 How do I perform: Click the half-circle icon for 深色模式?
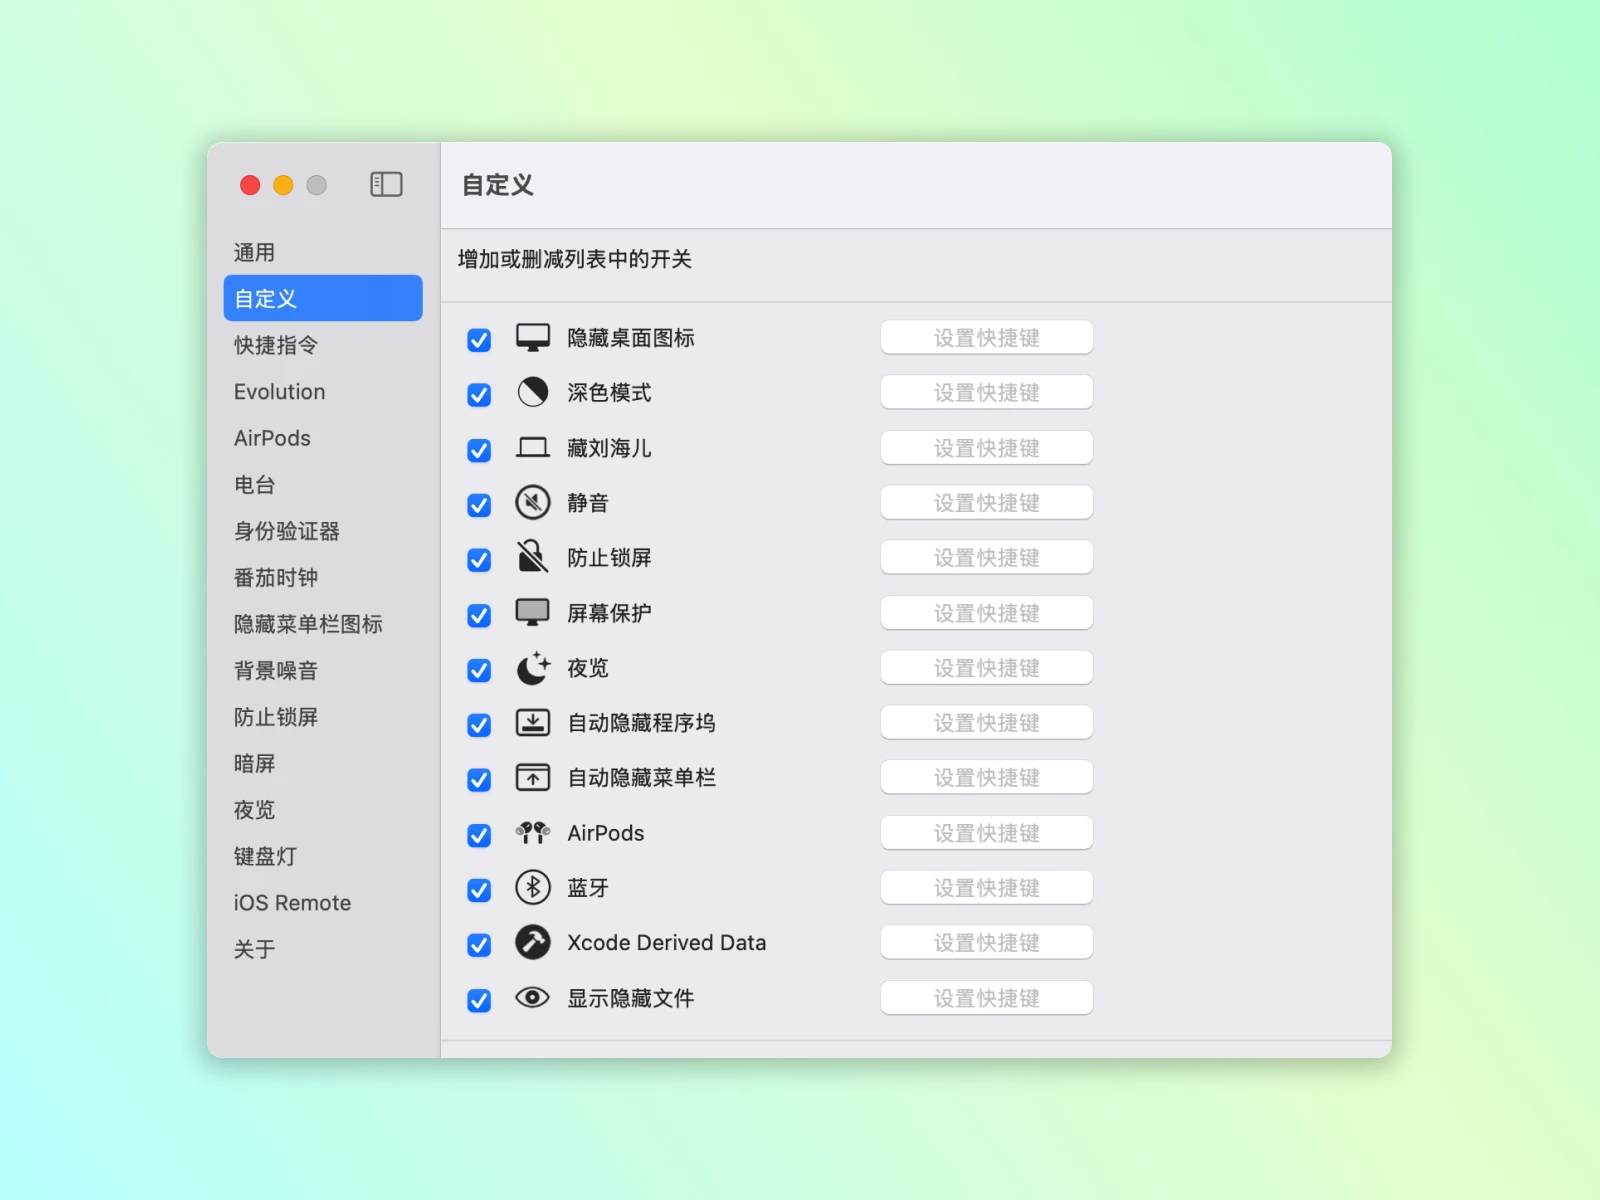533,392
